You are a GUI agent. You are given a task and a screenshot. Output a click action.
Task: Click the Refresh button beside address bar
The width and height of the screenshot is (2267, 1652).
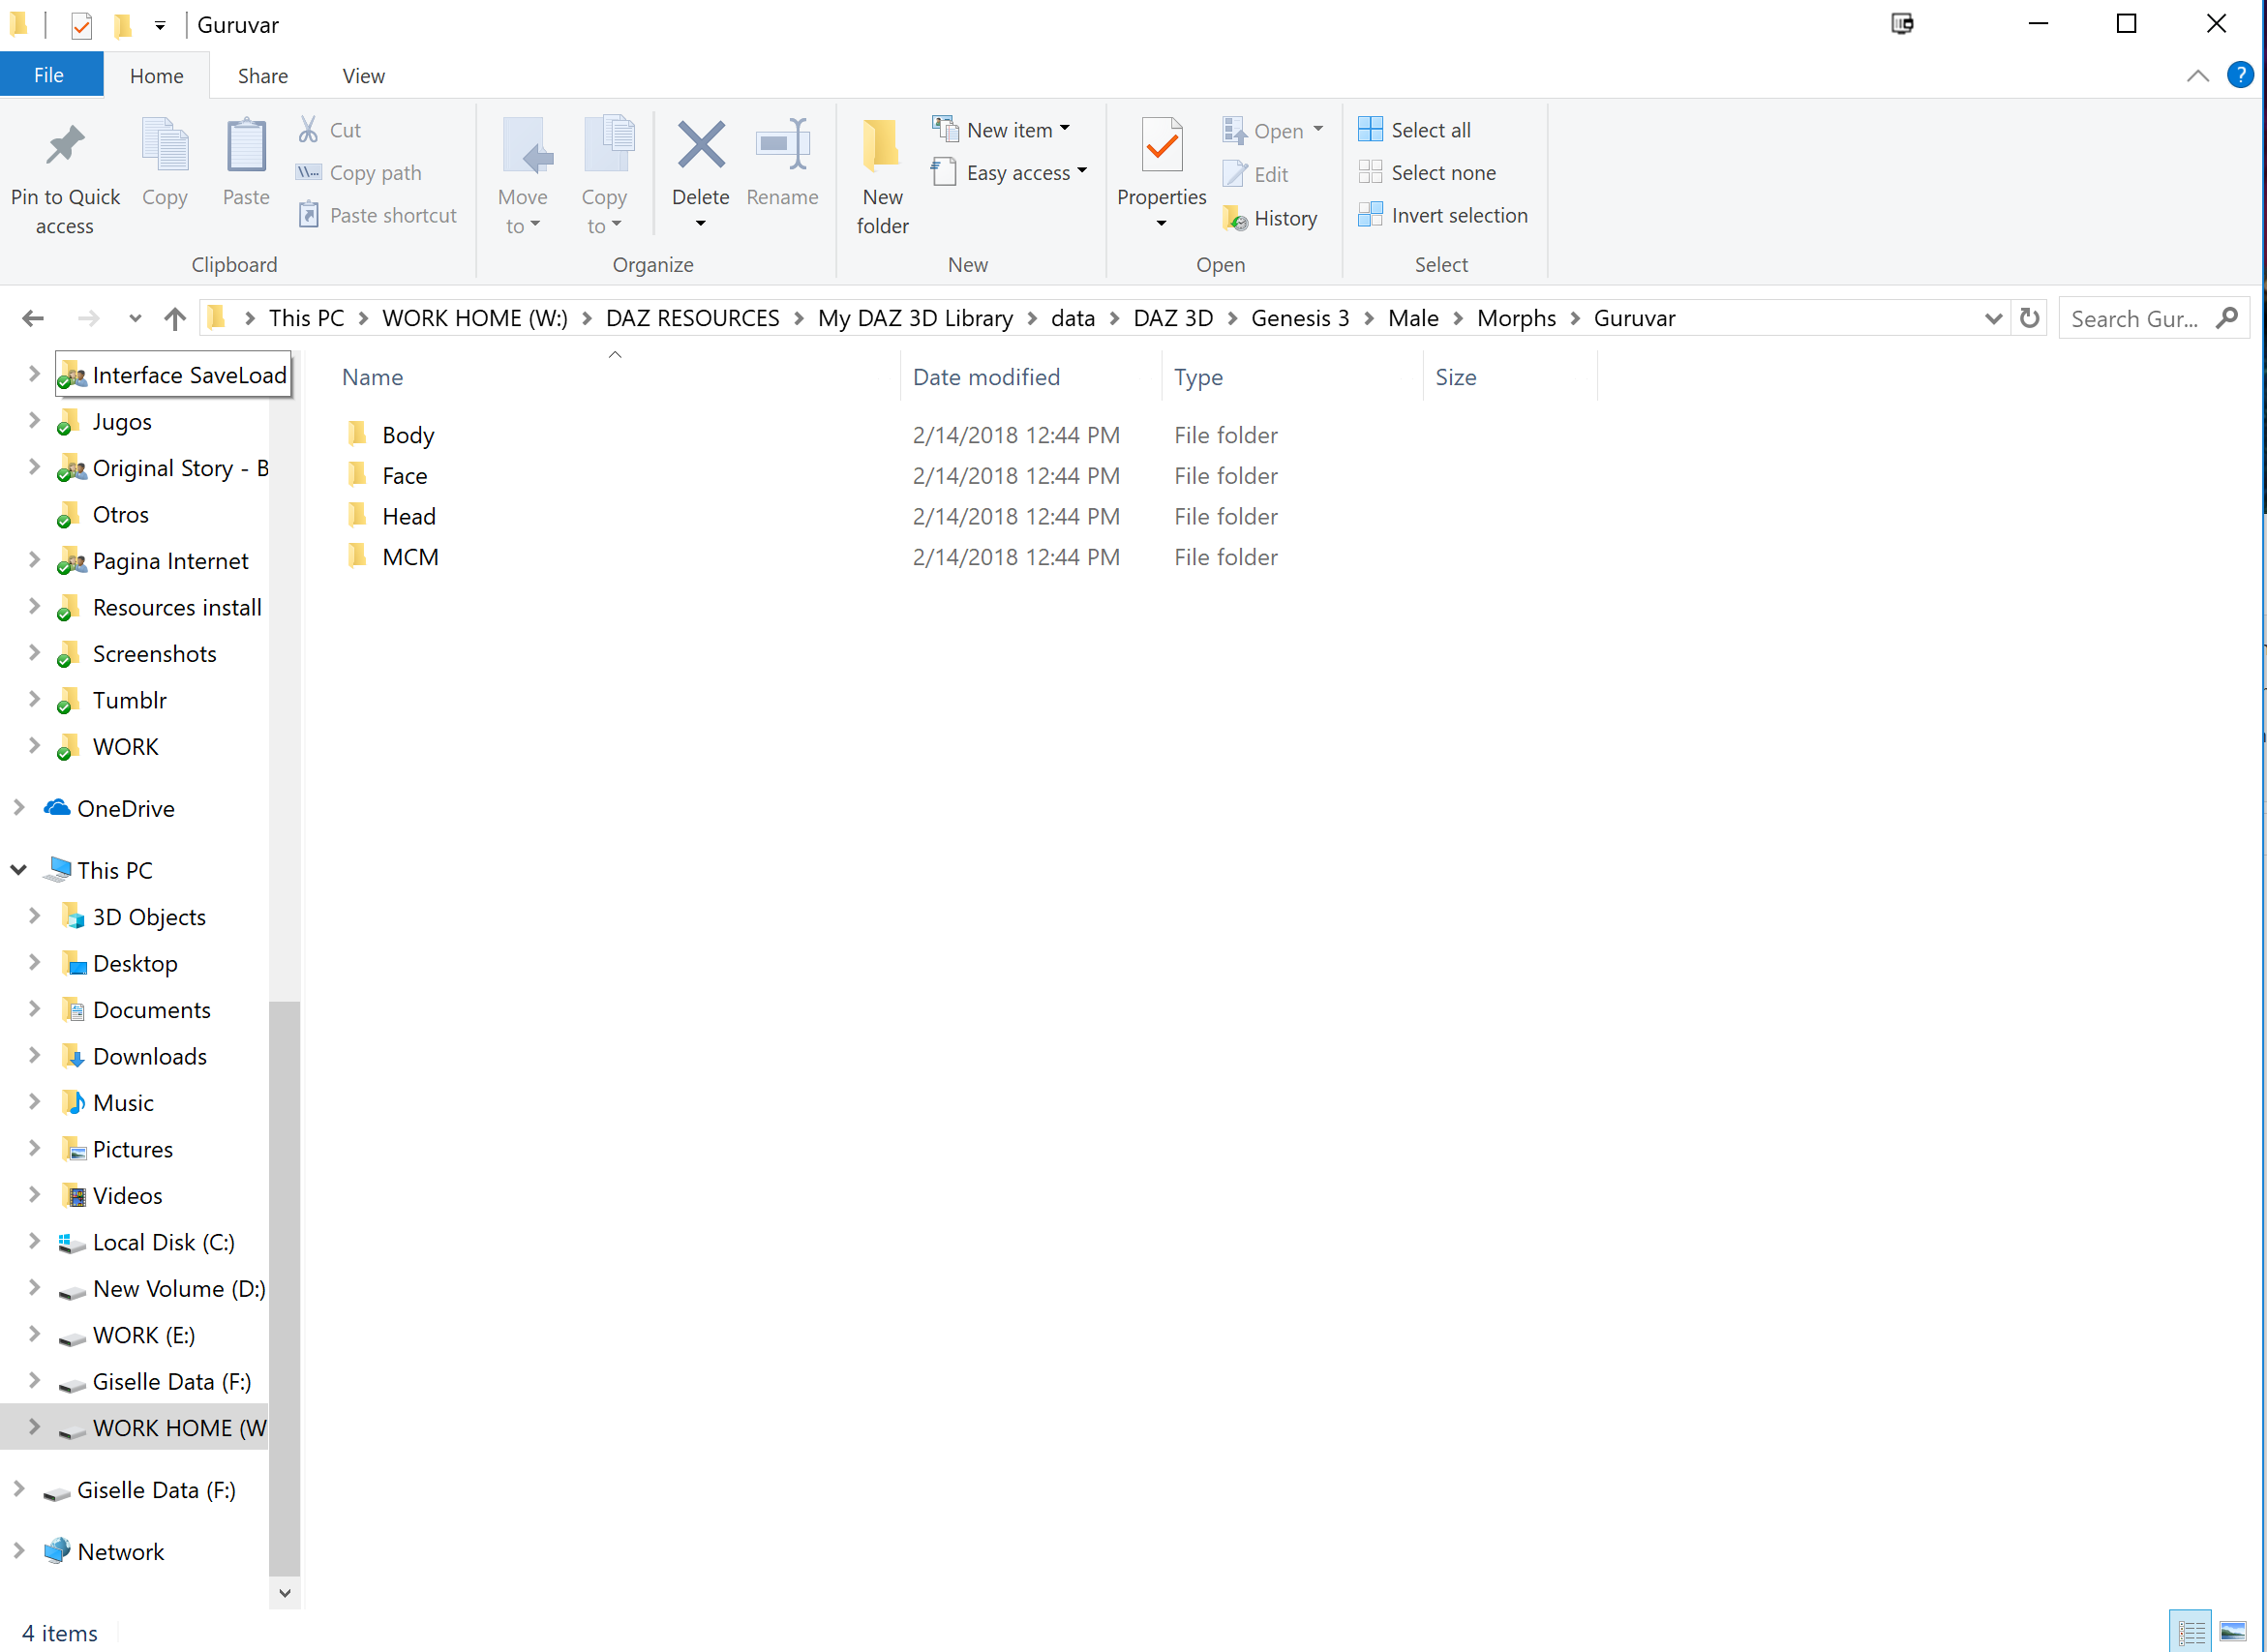tap(2029, 318)
